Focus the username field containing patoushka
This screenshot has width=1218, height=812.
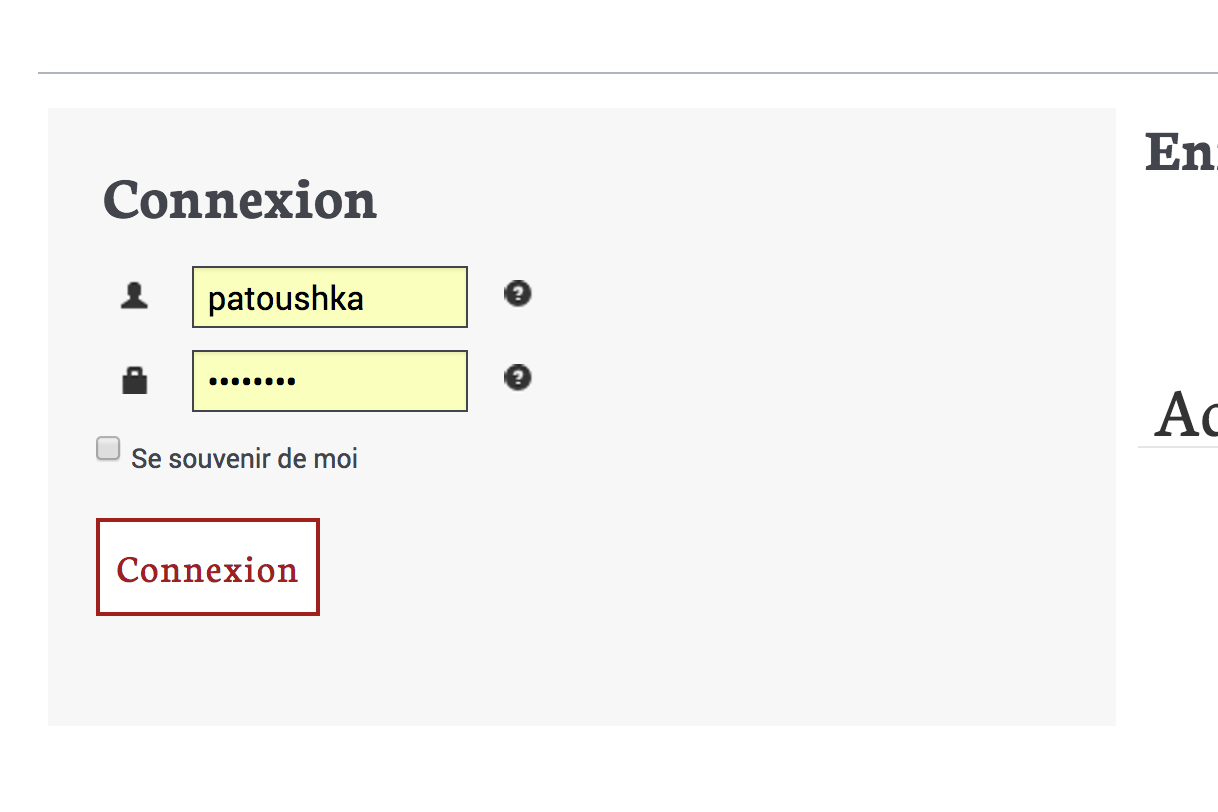(330, 297)
